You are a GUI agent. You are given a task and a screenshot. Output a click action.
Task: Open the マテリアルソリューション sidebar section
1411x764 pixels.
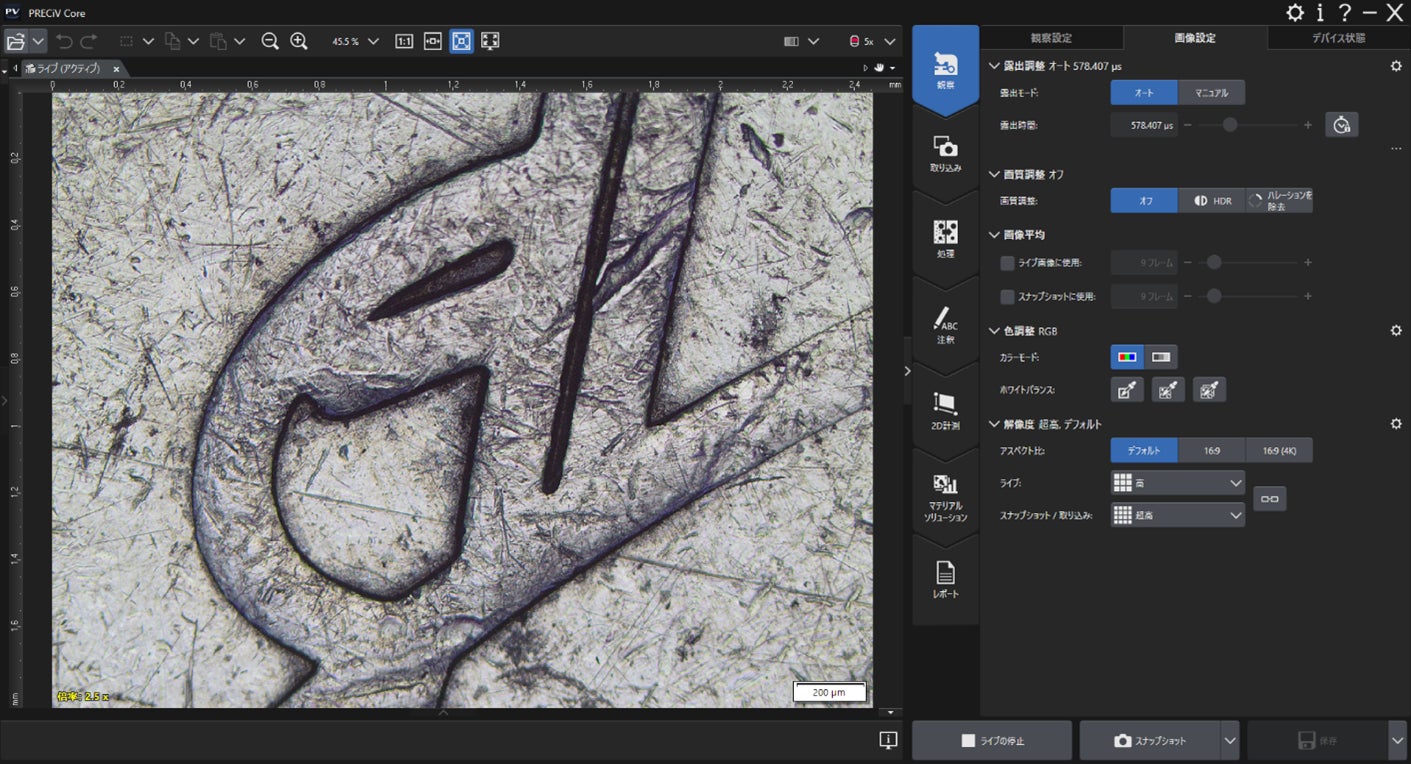click(945, 497)
